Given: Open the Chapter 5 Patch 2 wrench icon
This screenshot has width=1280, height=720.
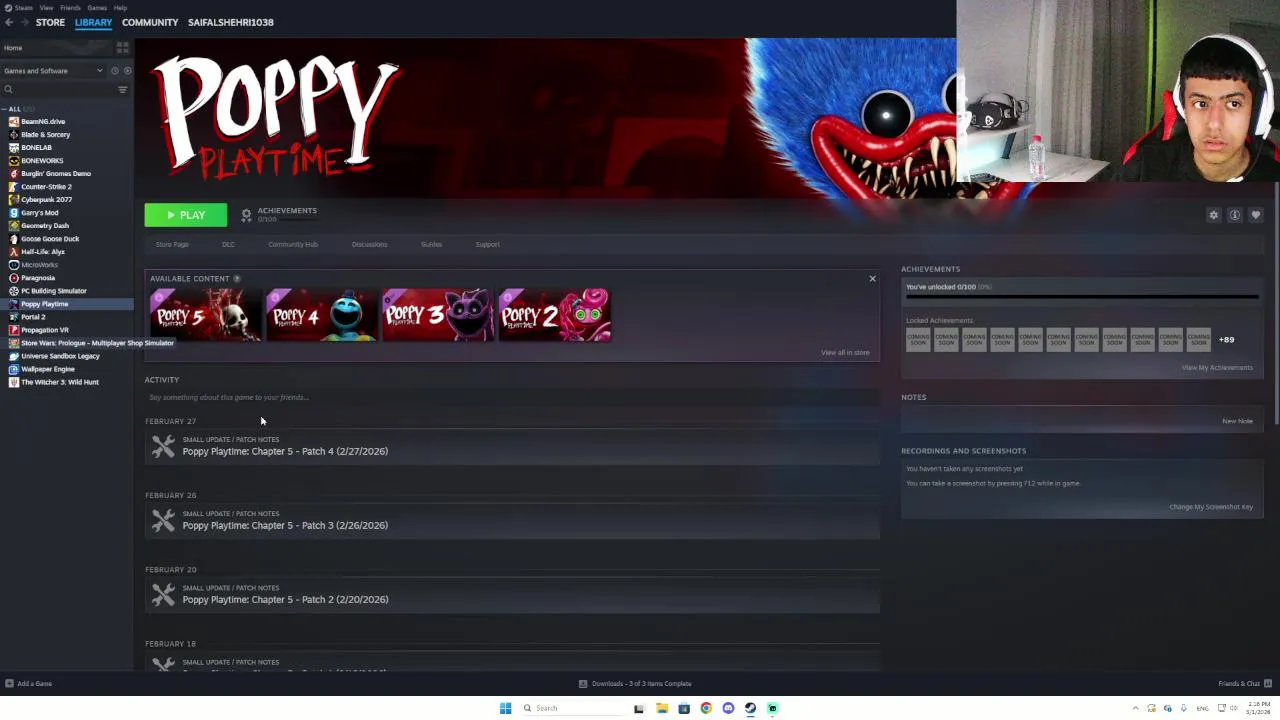Looking at the screenshot, I should coord(163,594).
